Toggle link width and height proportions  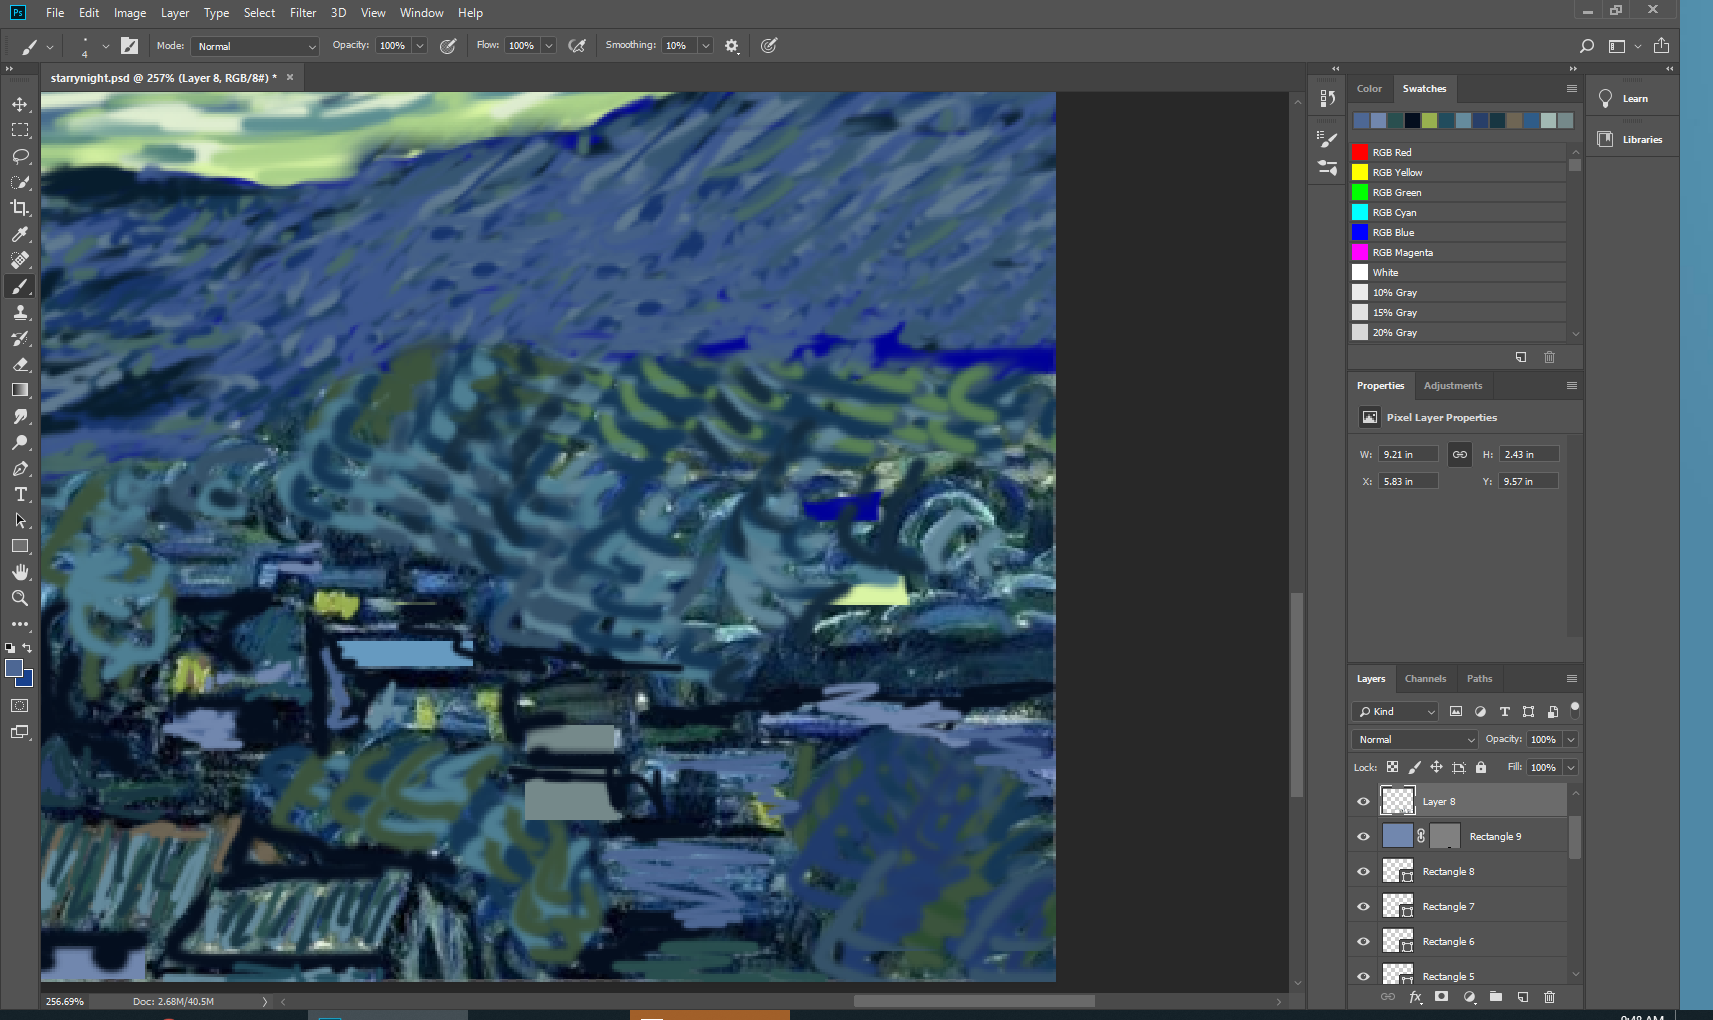pyautogui.click(x=1460, y=454)
